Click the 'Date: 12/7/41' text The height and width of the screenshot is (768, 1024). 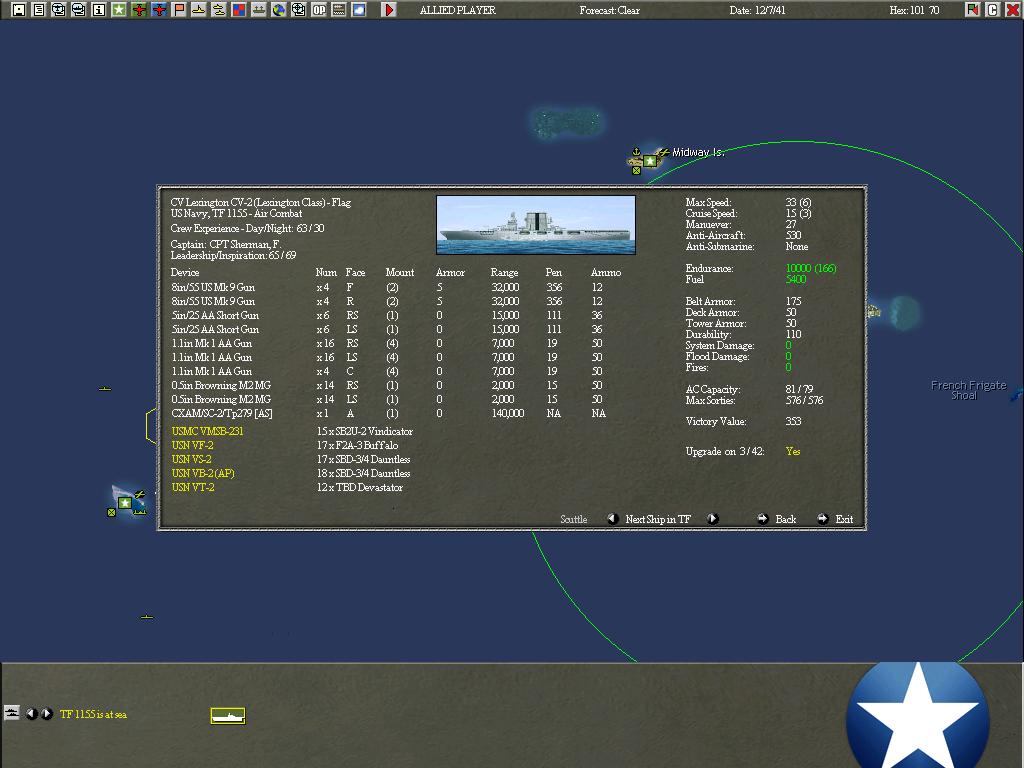[758, 10]
